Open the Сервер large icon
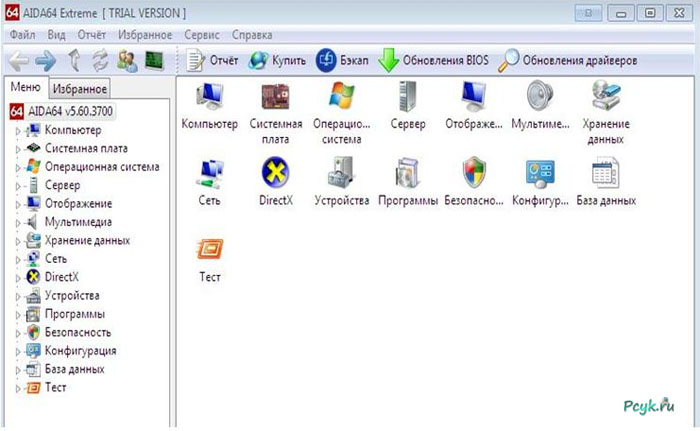Image resolution: width=700 pixels, height=431 pixels. click(407, 96)
